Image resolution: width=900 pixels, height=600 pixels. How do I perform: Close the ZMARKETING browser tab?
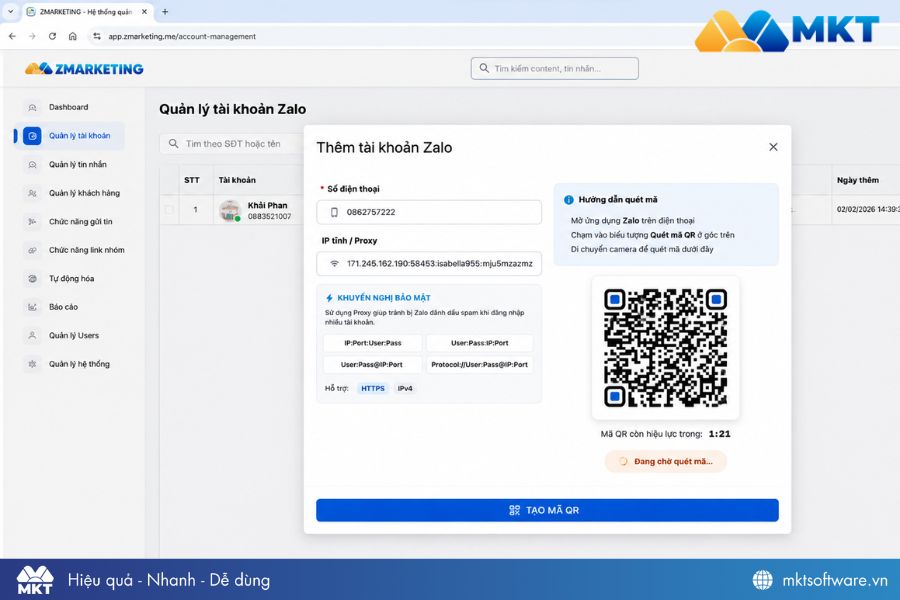[x=145, y=11]
